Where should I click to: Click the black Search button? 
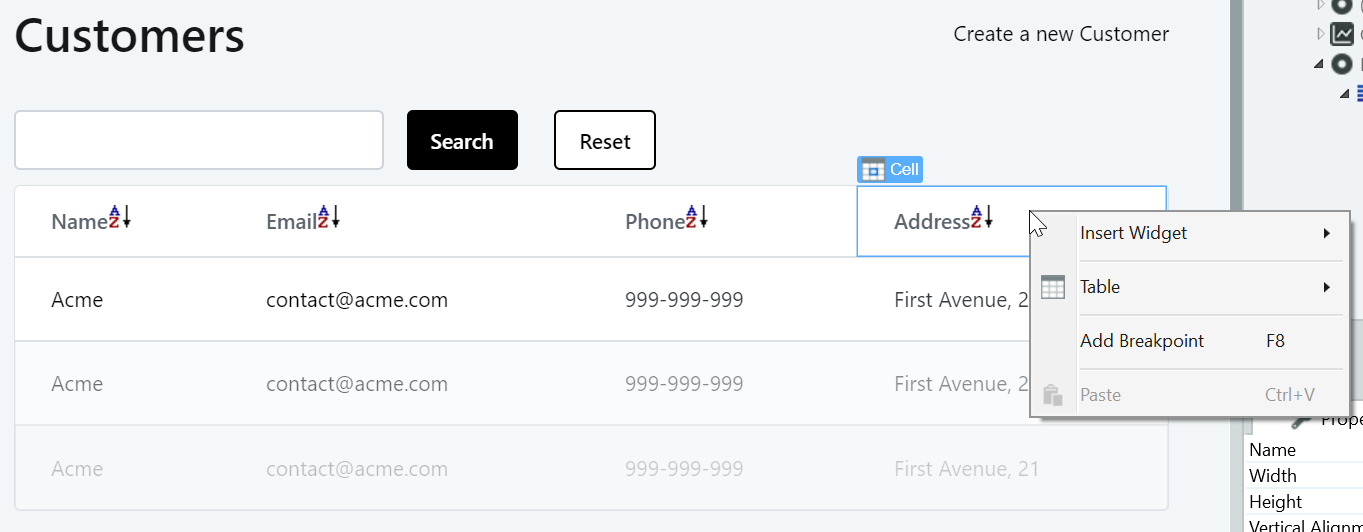click(462, 140)
